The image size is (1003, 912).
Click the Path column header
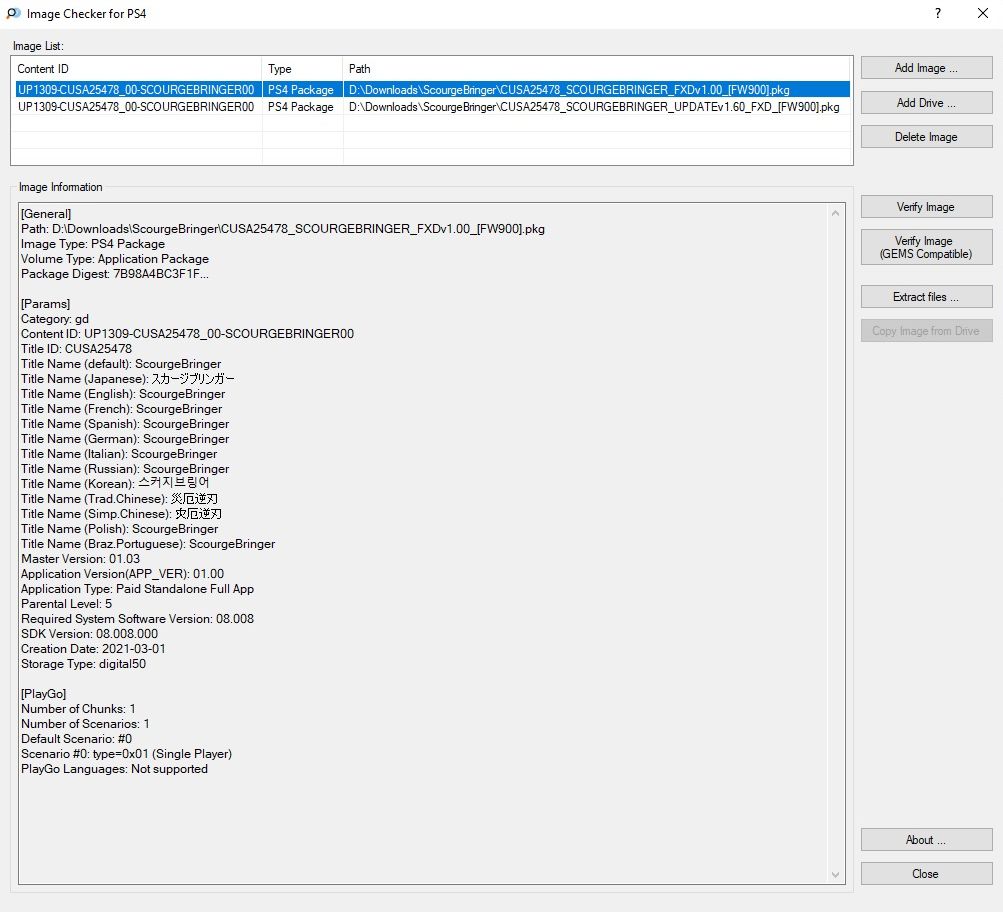tap(597, 69)
